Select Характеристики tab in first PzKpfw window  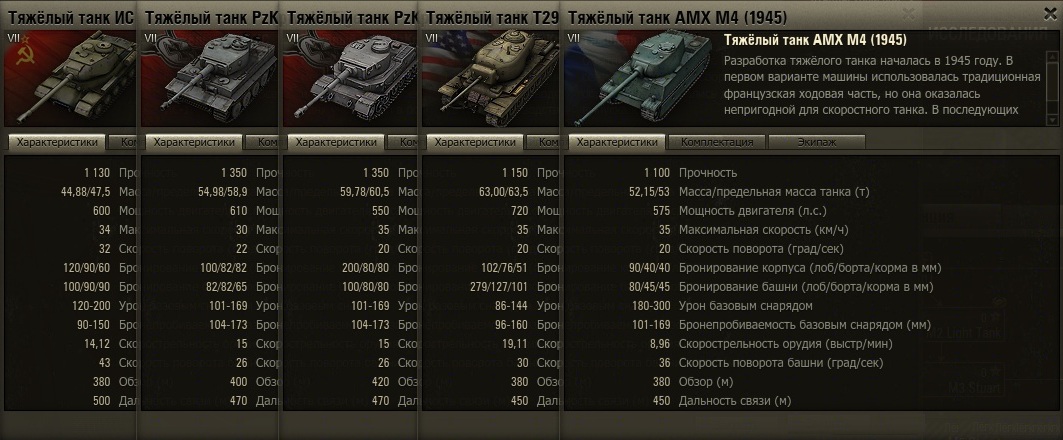tap(194, 142)
